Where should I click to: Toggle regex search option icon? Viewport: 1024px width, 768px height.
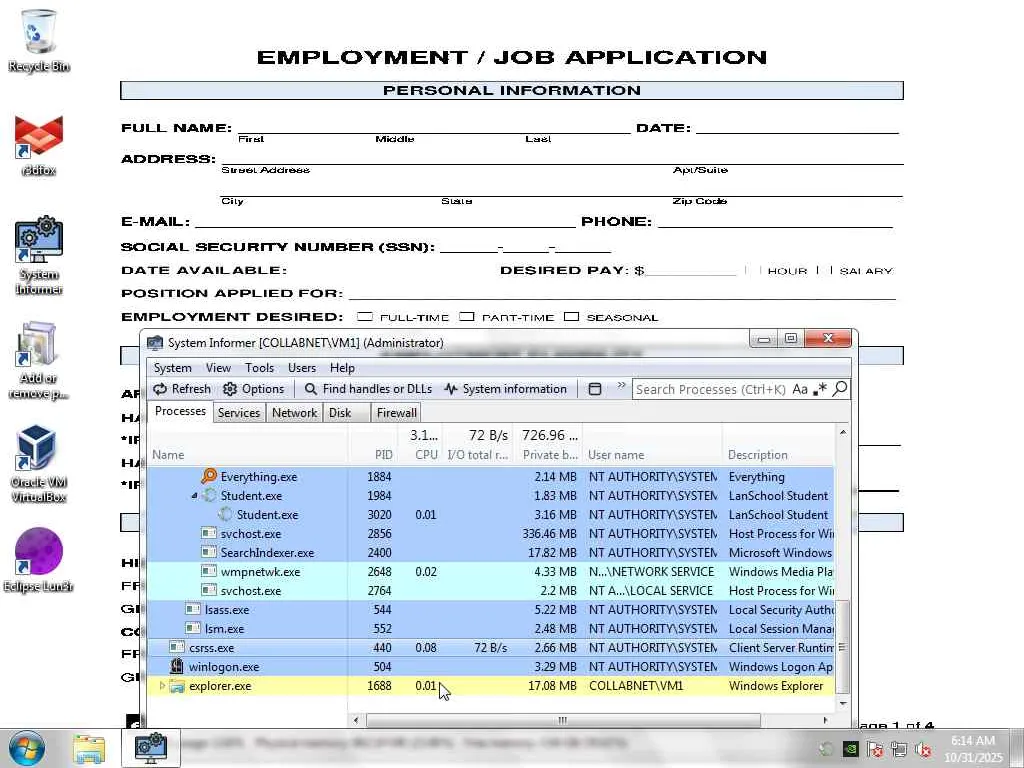click(820, 389)
